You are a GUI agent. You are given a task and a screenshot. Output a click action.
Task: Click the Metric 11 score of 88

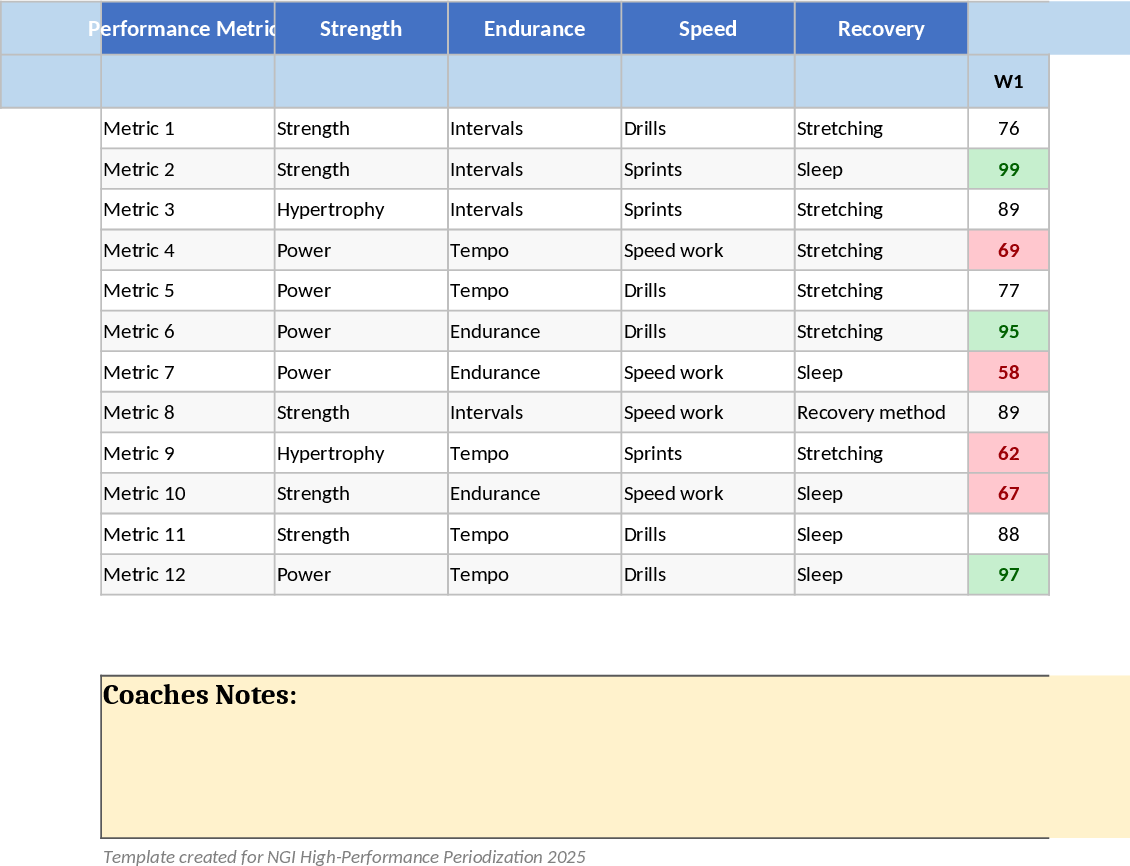1008,535
